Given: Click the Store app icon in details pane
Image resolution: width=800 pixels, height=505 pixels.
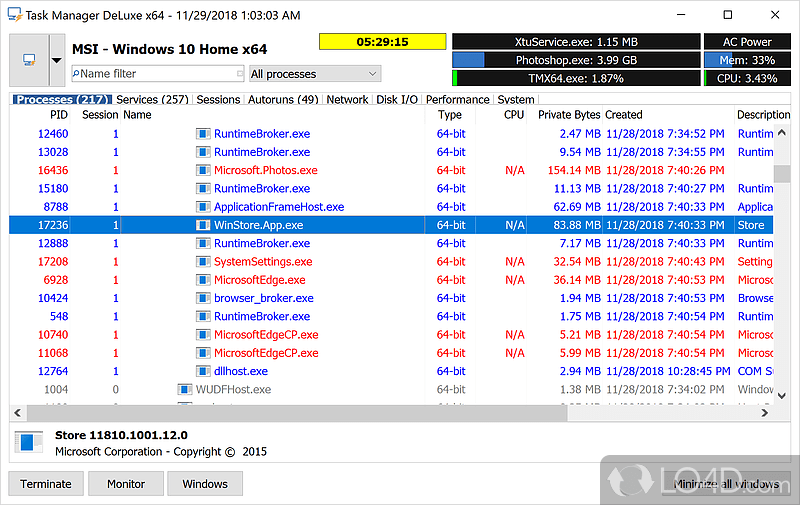Looking at the screenshot, I should click(x=29, y=442).
